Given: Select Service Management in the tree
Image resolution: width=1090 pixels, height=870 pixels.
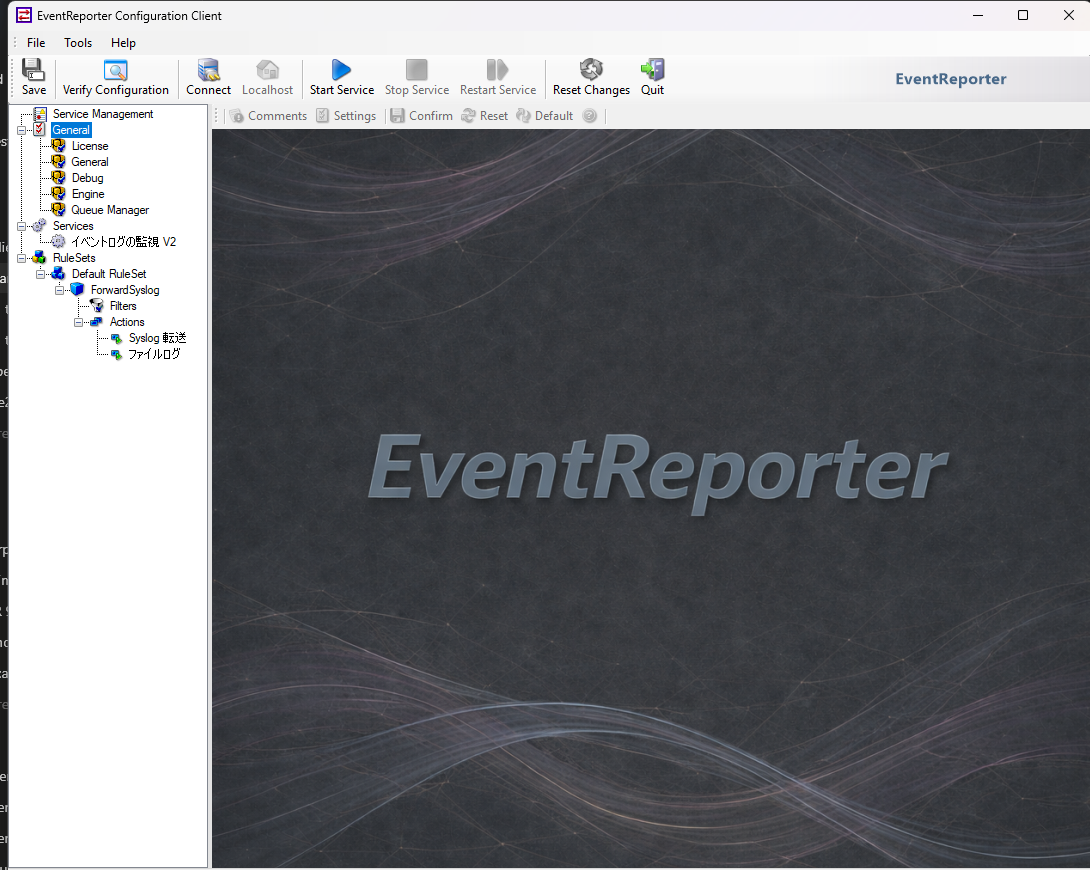Looking at the screenshot, I should click(x=103, y=114).
